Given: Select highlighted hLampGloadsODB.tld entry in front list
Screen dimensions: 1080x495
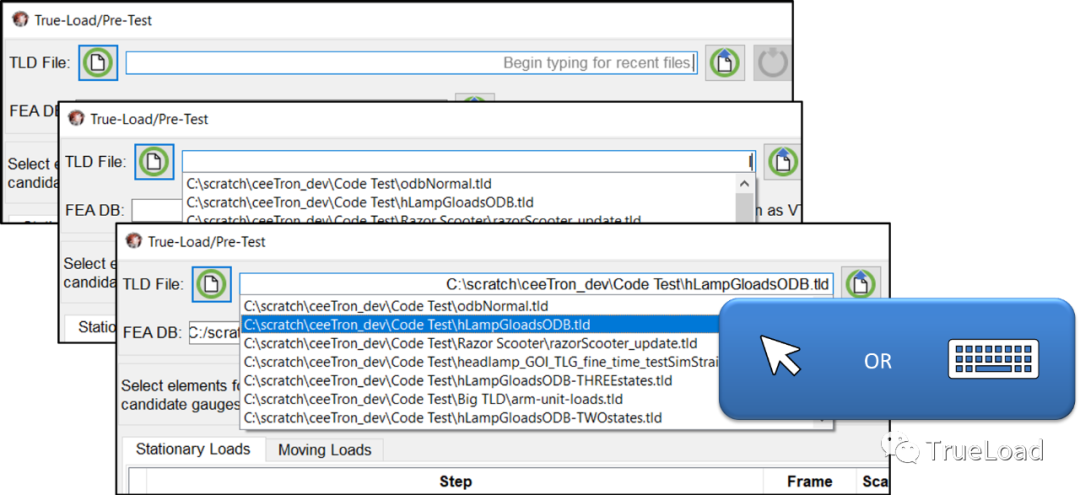Looking at the screenshot, I should tap(479, 324).
